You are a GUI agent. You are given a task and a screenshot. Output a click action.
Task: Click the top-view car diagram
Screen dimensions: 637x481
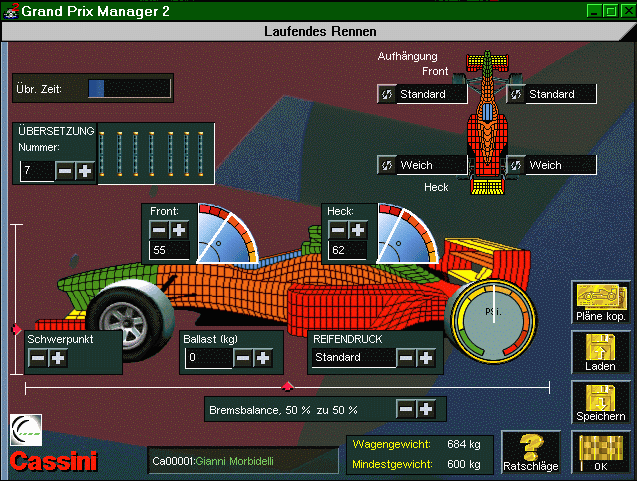tap(487, 123)
